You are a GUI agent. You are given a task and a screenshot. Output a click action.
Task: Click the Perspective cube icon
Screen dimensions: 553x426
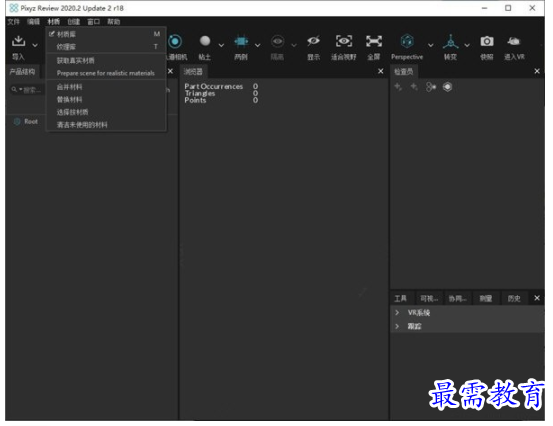tap(407, 41)
